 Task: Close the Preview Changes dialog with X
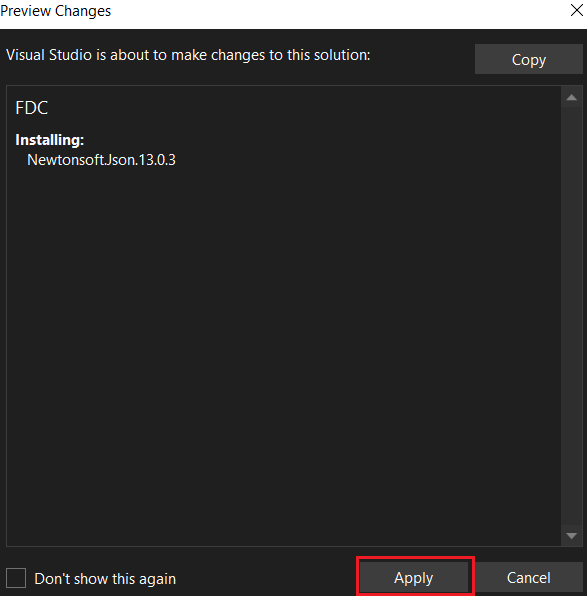(x=577, y=11)
